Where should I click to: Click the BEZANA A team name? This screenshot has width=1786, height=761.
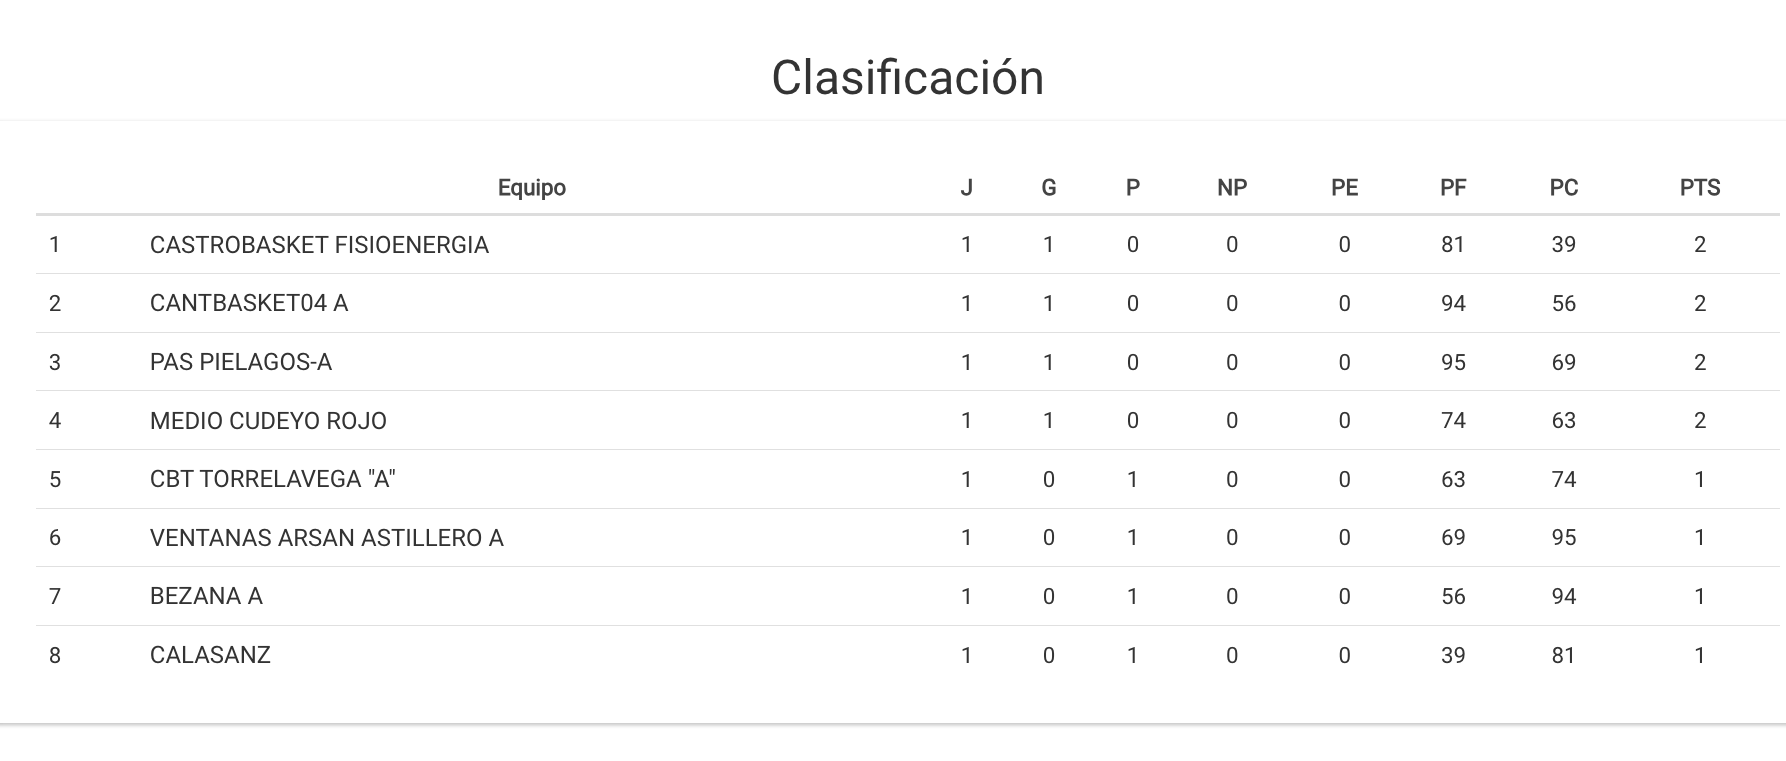pyautogui.click(x=206, y=596)
